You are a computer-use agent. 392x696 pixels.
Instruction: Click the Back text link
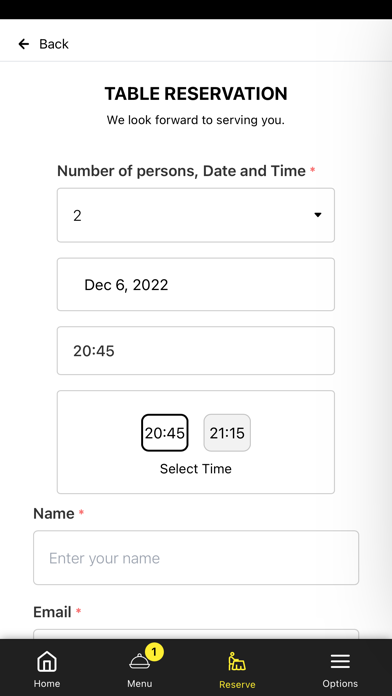pos(54,44)
